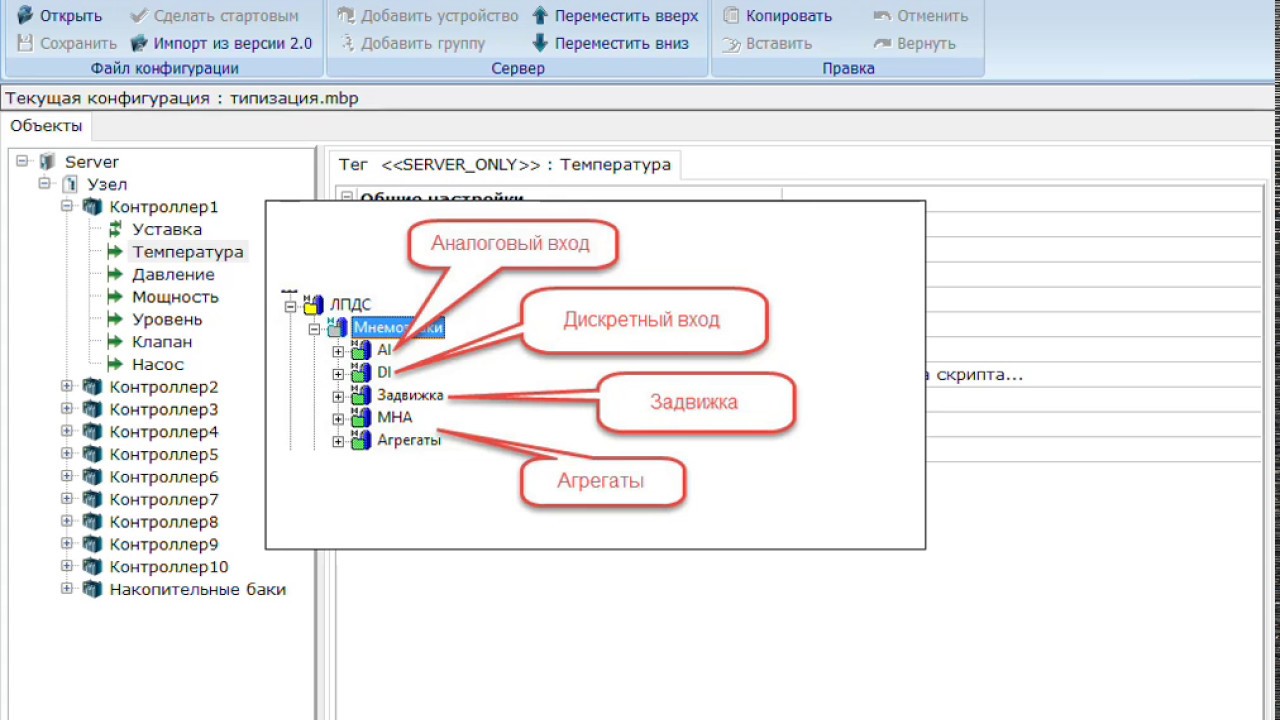
Task: Expand the Контроллер9 node
Action: click(x=67, y=544)
